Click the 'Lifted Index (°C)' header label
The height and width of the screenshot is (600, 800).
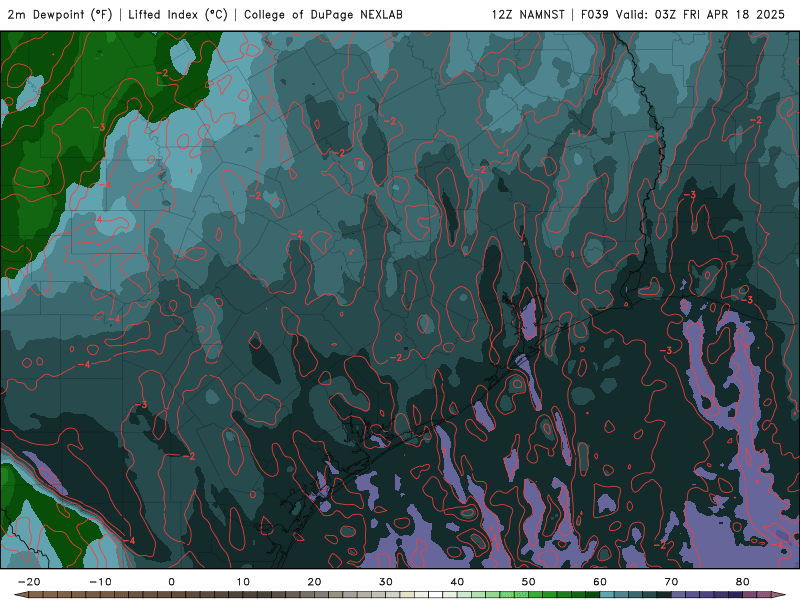[x=178, y=14]
